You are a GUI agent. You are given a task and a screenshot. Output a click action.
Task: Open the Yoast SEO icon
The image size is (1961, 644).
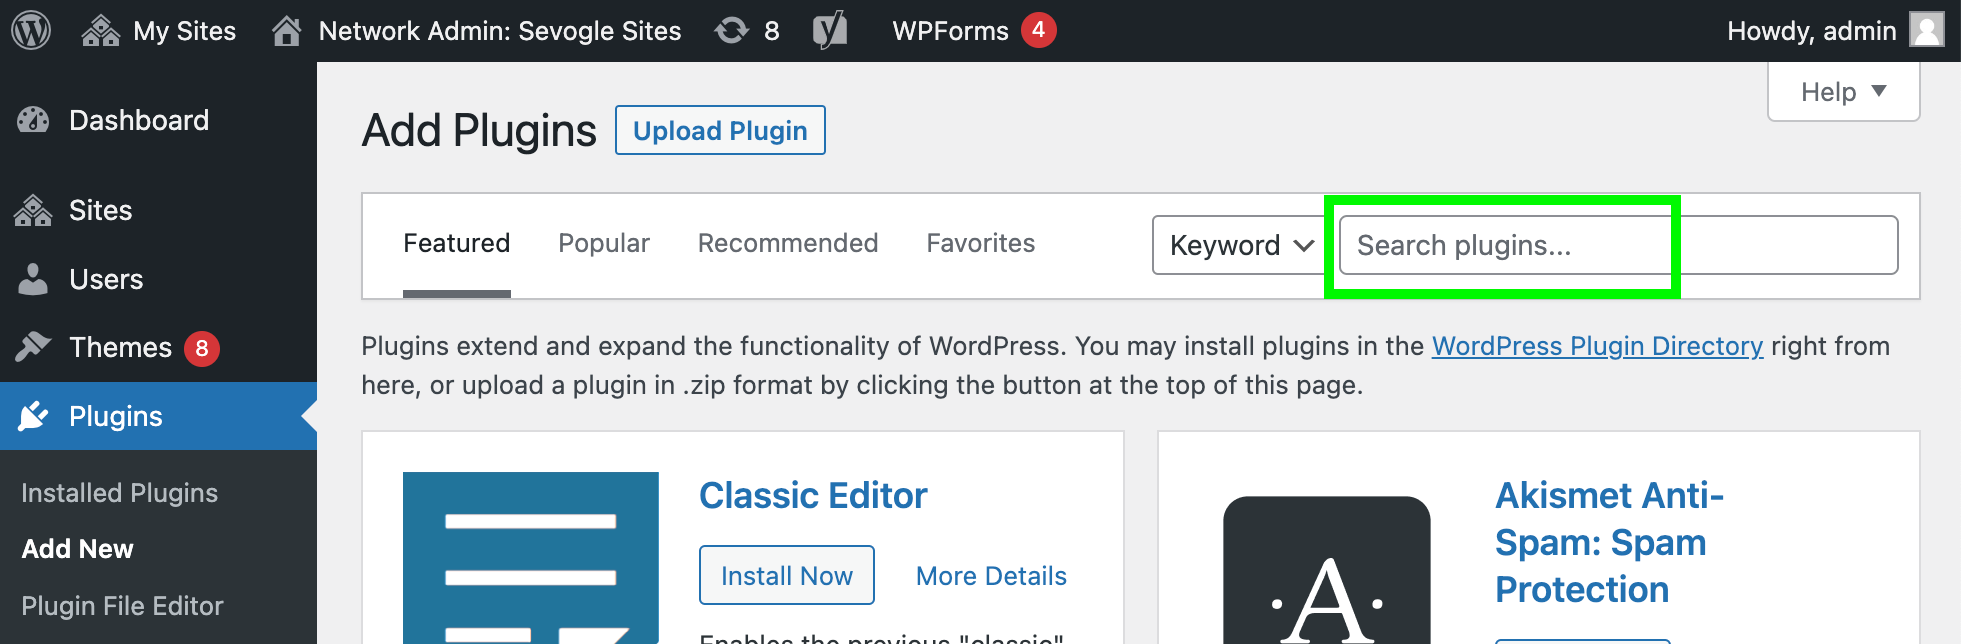[x=829, y=31]
